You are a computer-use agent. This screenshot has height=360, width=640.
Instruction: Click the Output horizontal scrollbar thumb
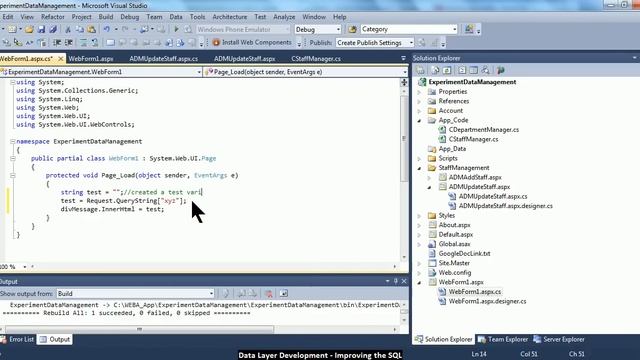tap(139, 329)
